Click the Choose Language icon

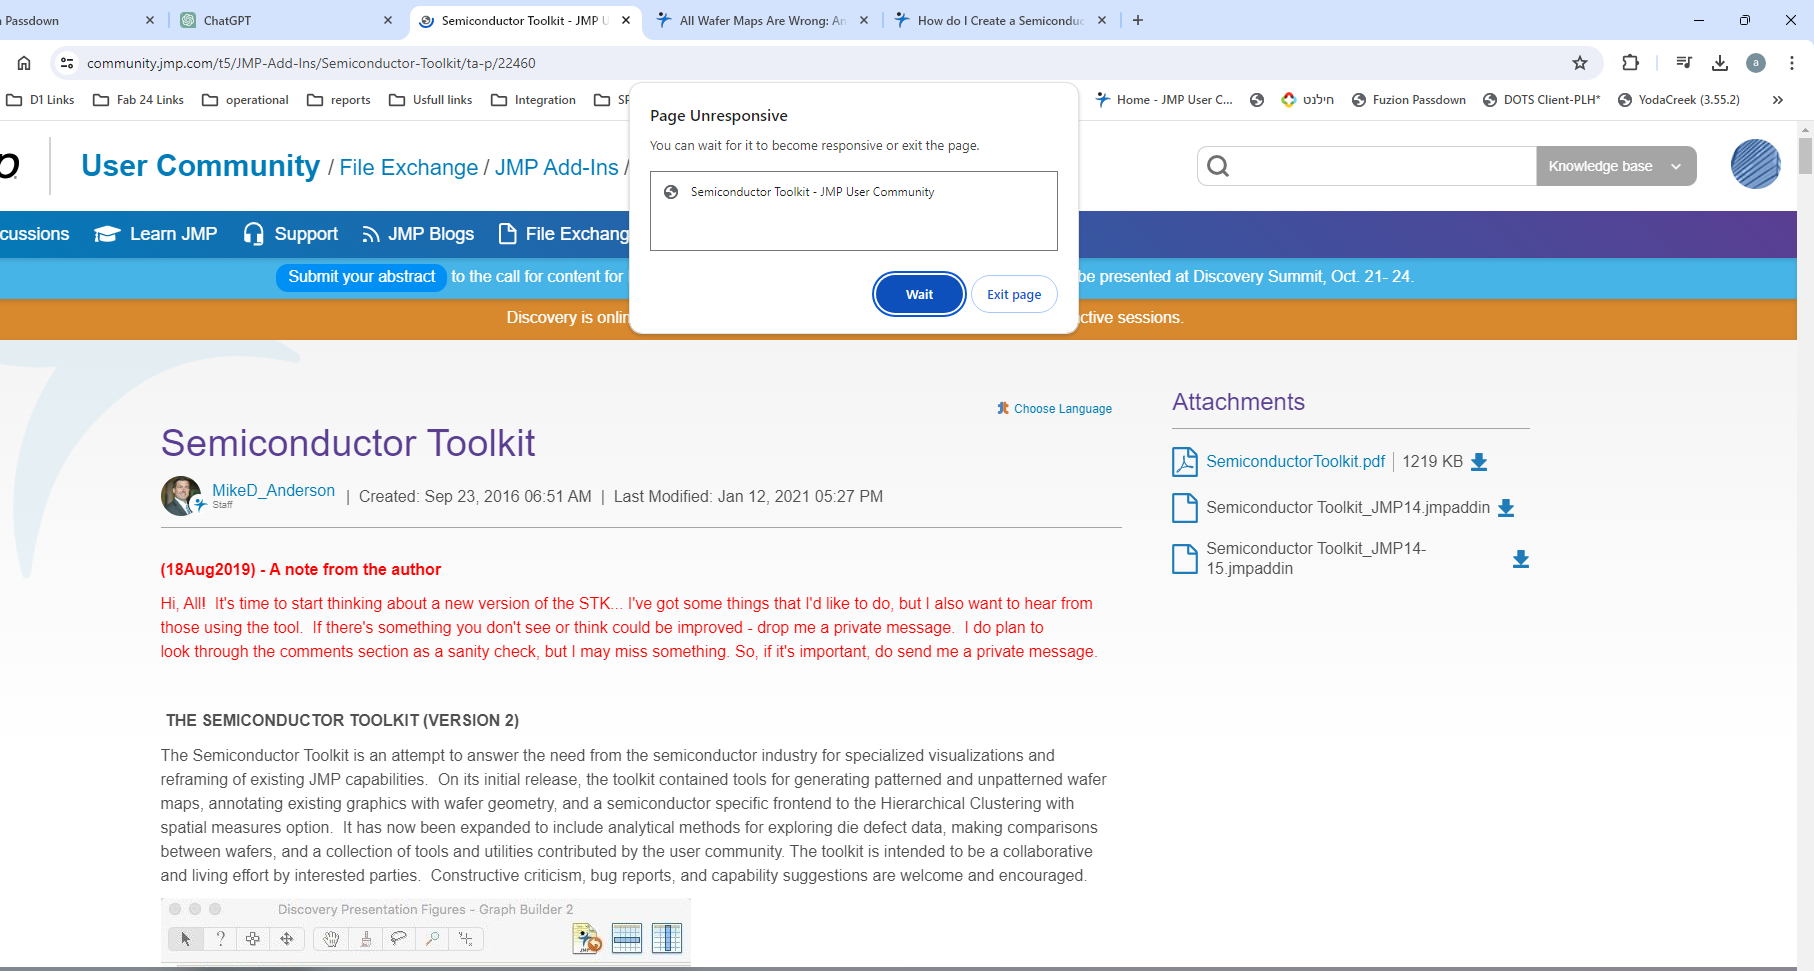1003,408
